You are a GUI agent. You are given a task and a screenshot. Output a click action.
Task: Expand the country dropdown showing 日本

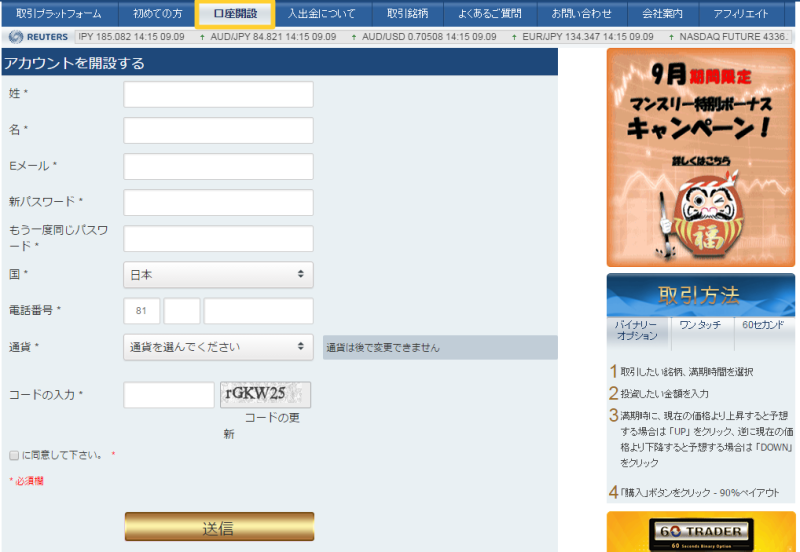218,274
